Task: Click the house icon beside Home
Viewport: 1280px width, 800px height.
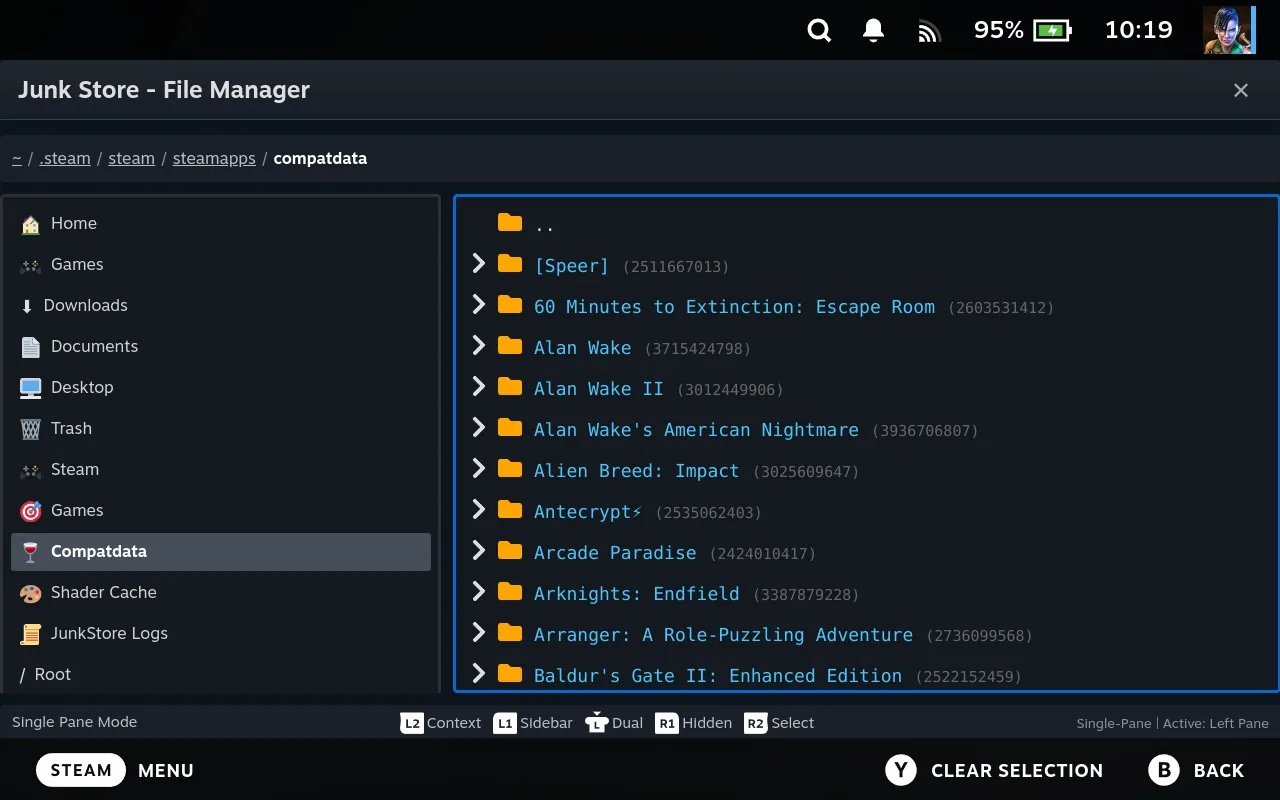Action: 31,224
